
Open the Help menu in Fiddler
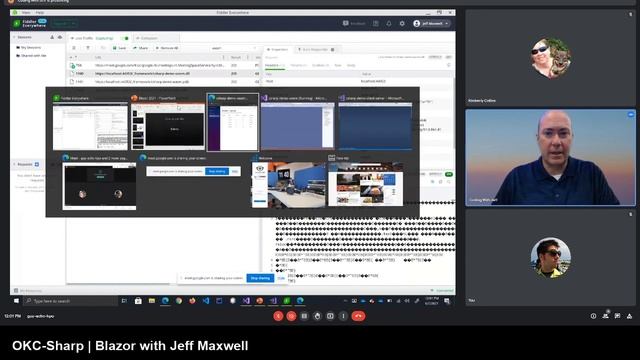pos(40,13)
